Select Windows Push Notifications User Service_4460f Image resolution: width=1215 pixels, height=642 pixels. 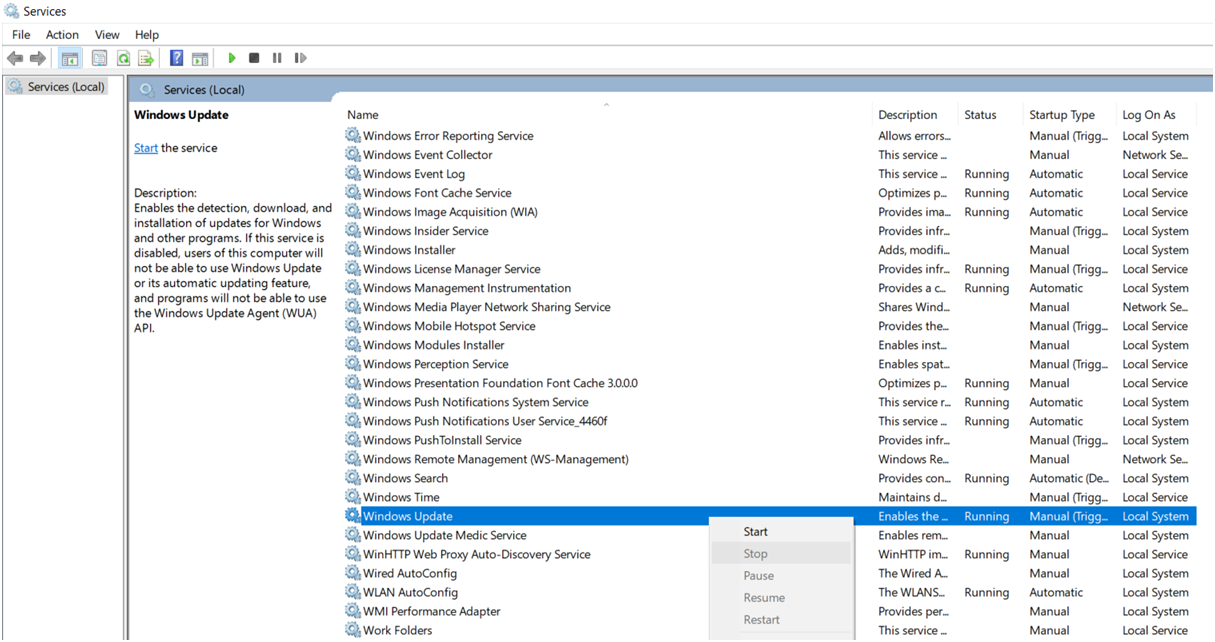click(x=485, y=421)
